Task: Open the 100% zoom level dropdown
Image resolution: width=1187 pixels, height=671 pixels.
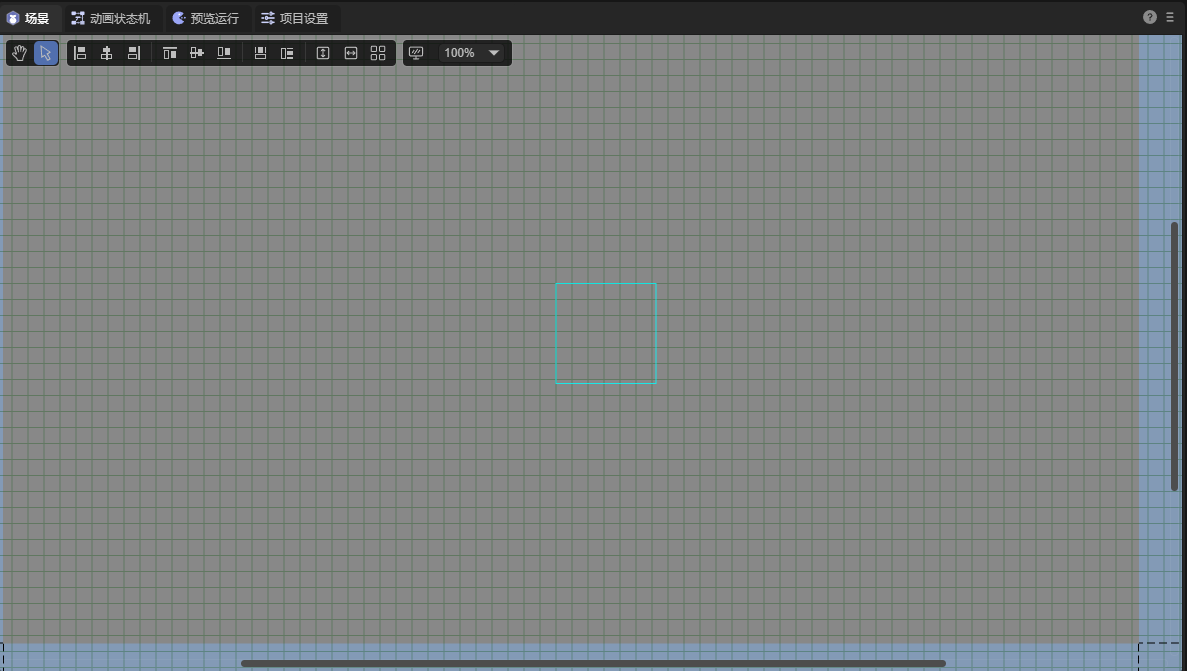Action: [472, 53]
